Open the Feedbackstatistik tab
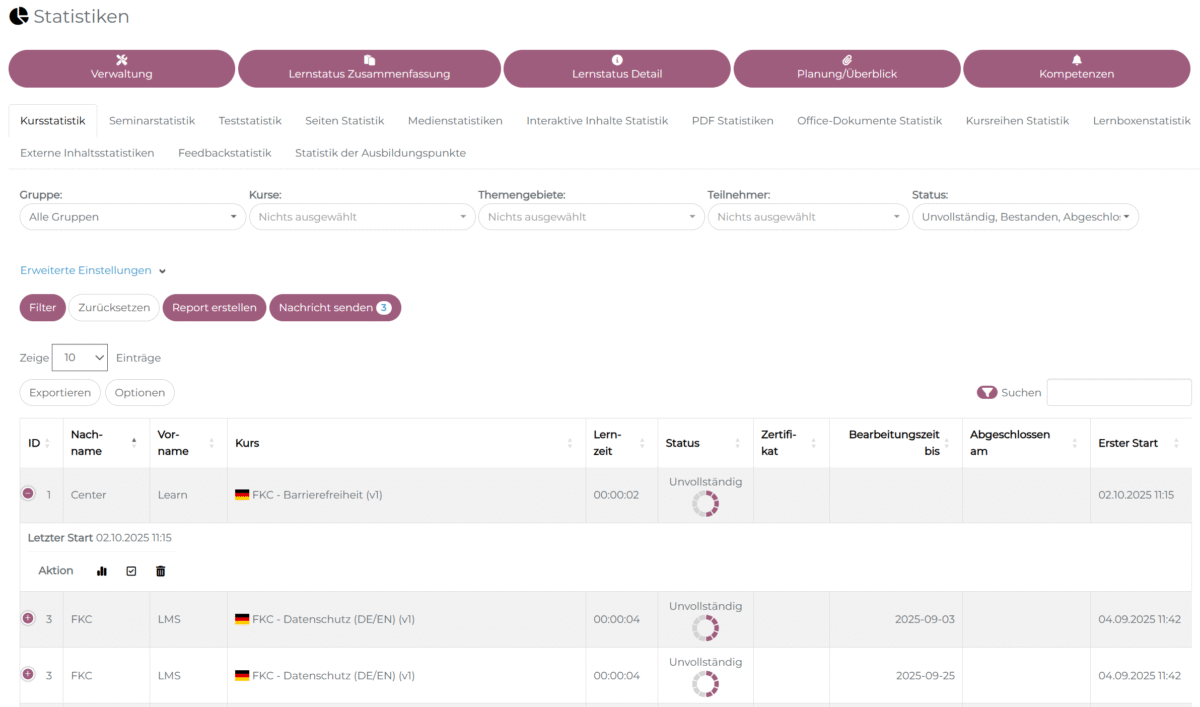Screen dimensions: 1200x707 [x=224, y=153]
